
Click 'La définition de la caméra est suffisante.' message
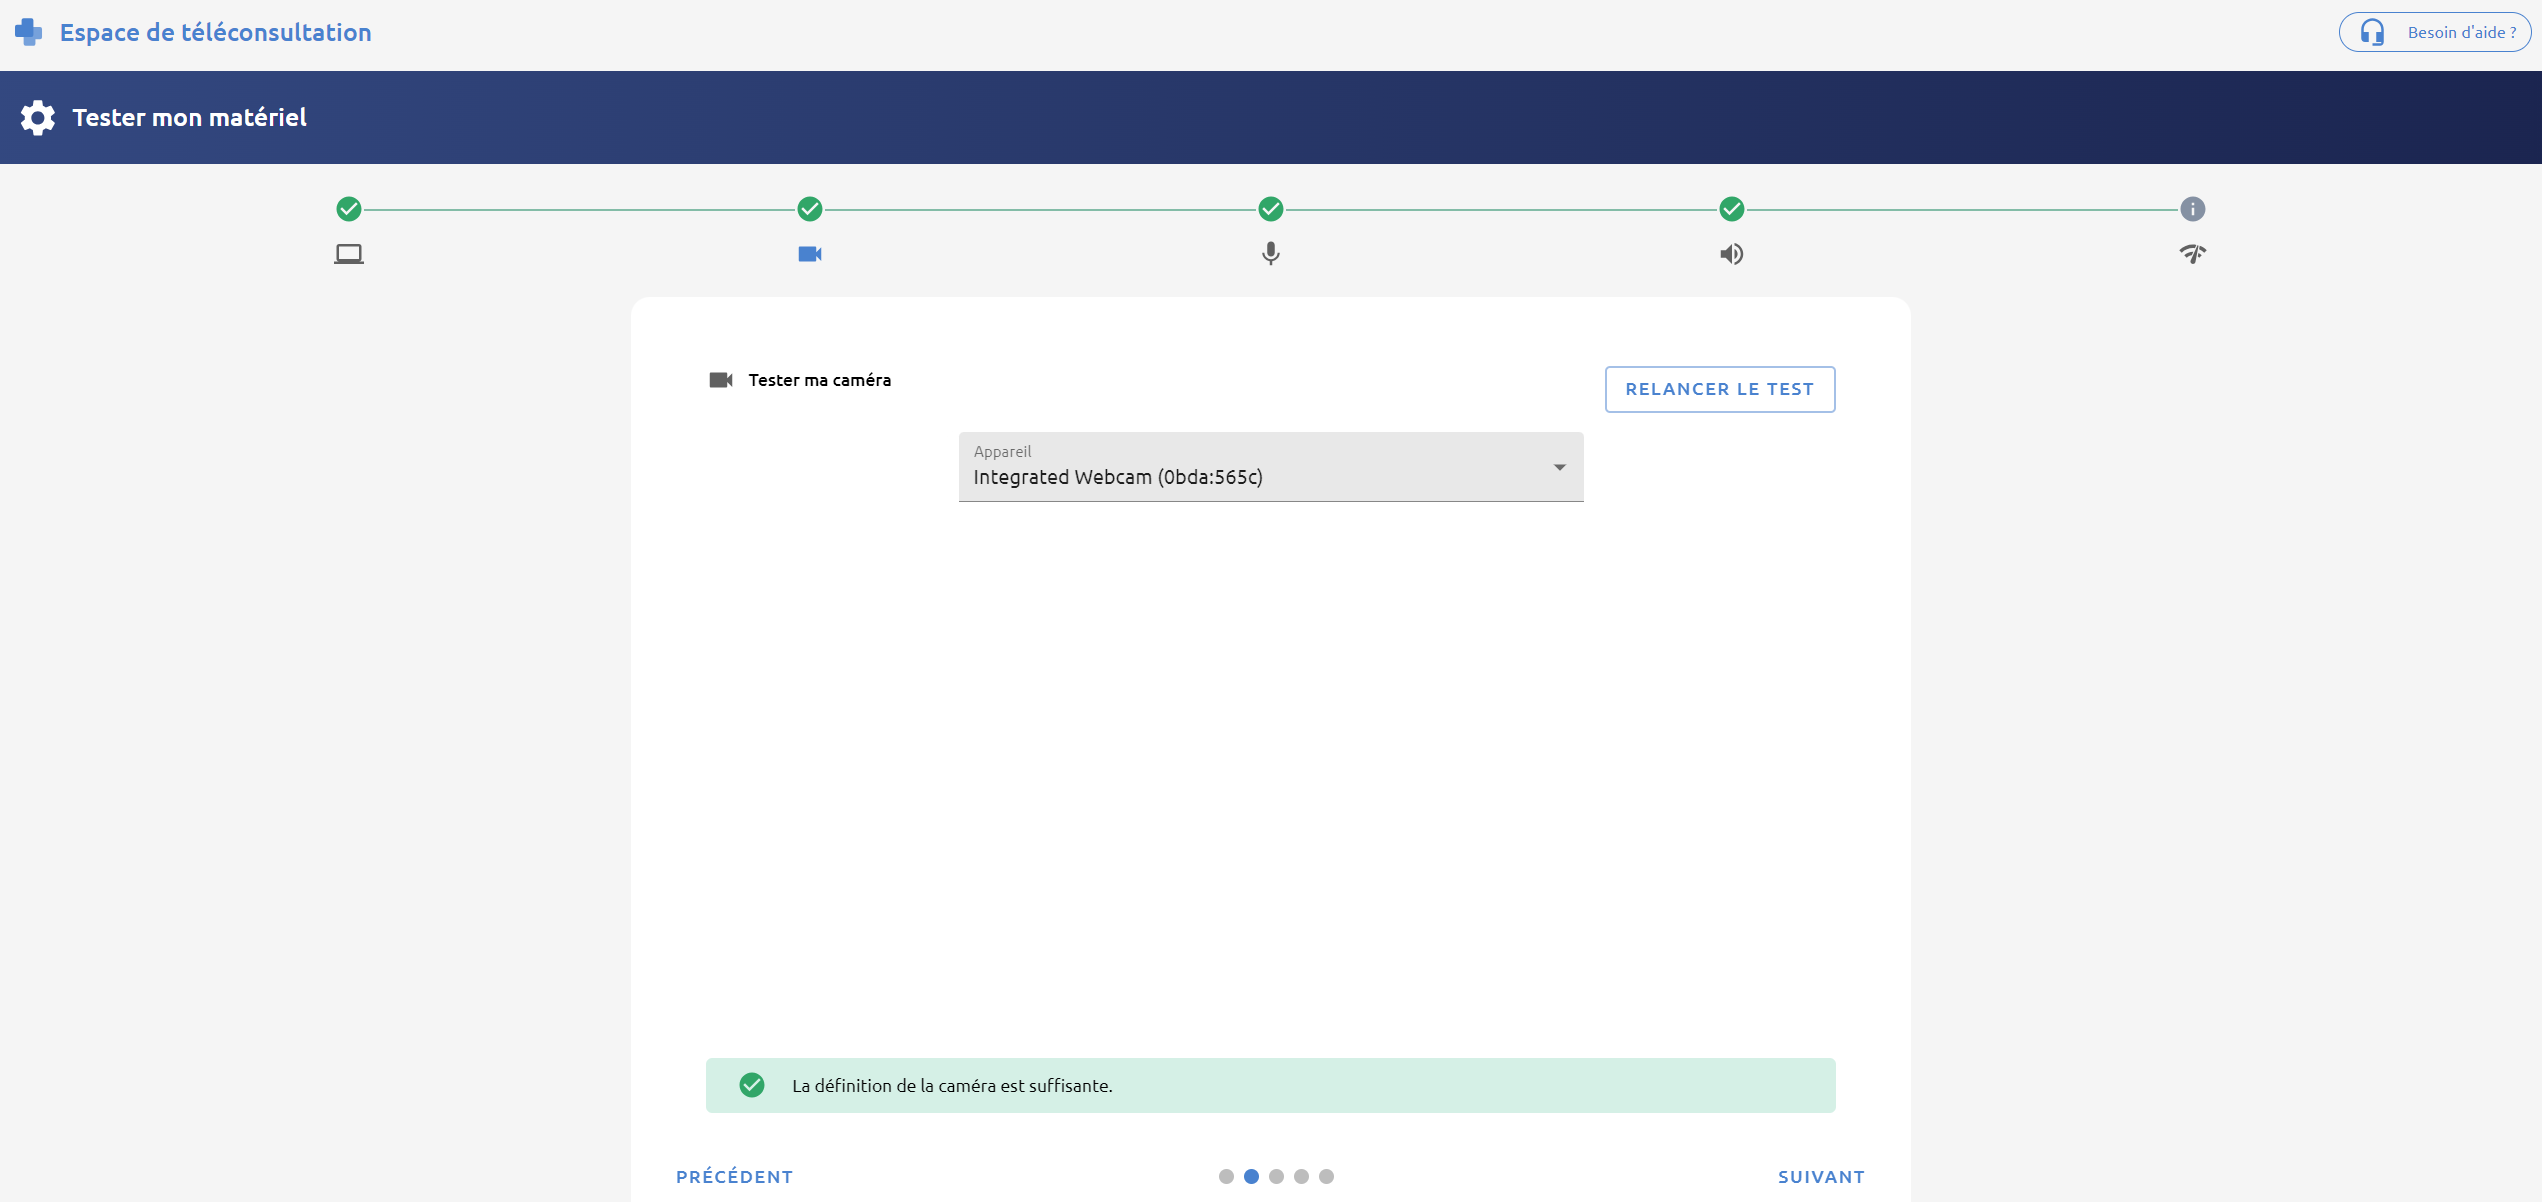pyautogui.click(x=952, y=1086)
